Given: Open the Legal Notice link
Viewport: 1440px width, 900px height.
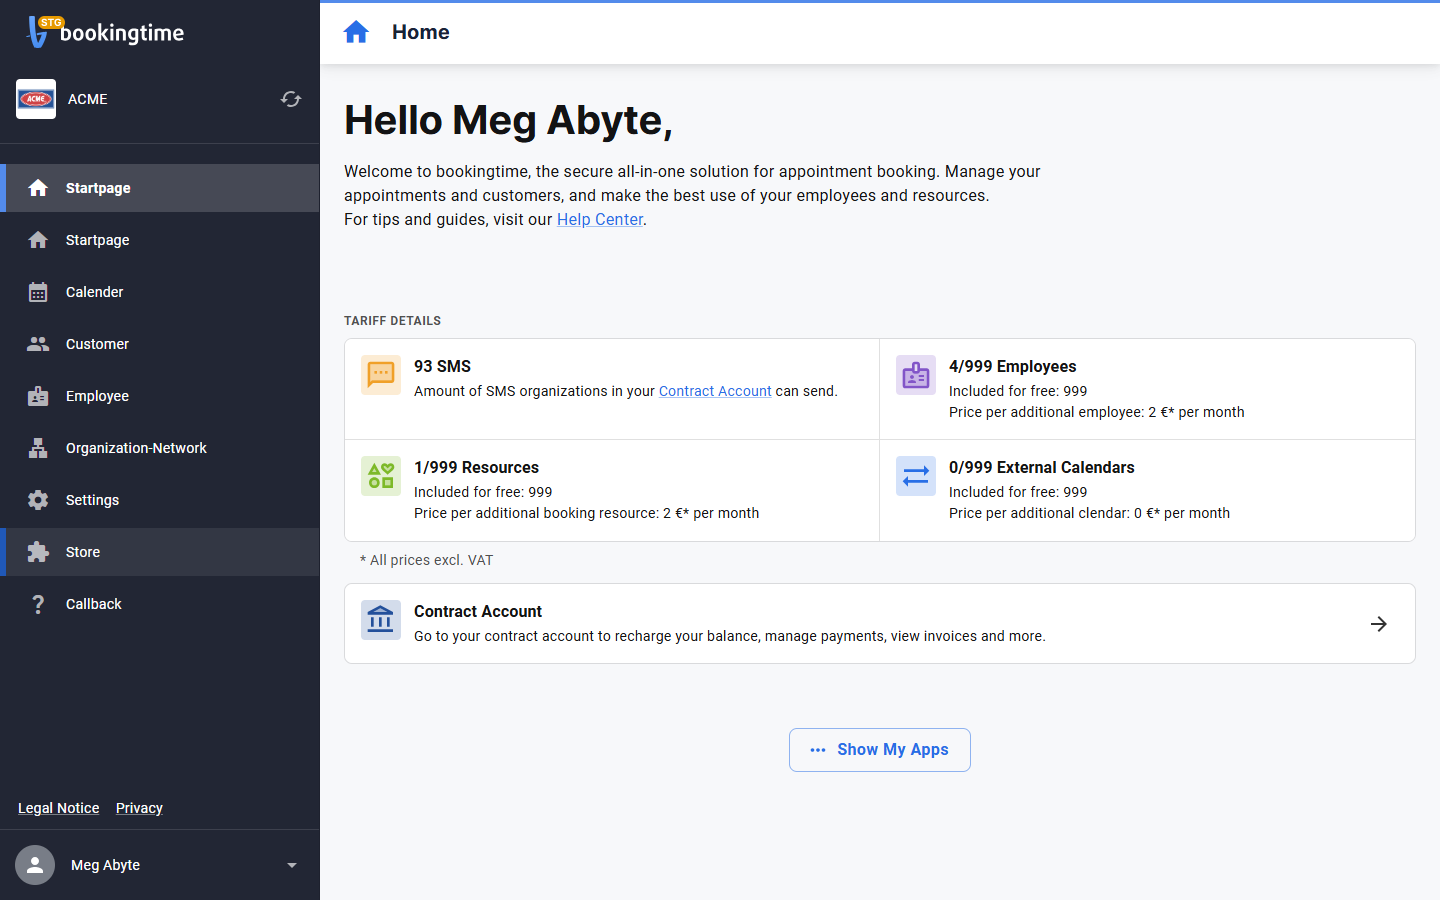Looking at the screenshot, I should pos(59,808).
